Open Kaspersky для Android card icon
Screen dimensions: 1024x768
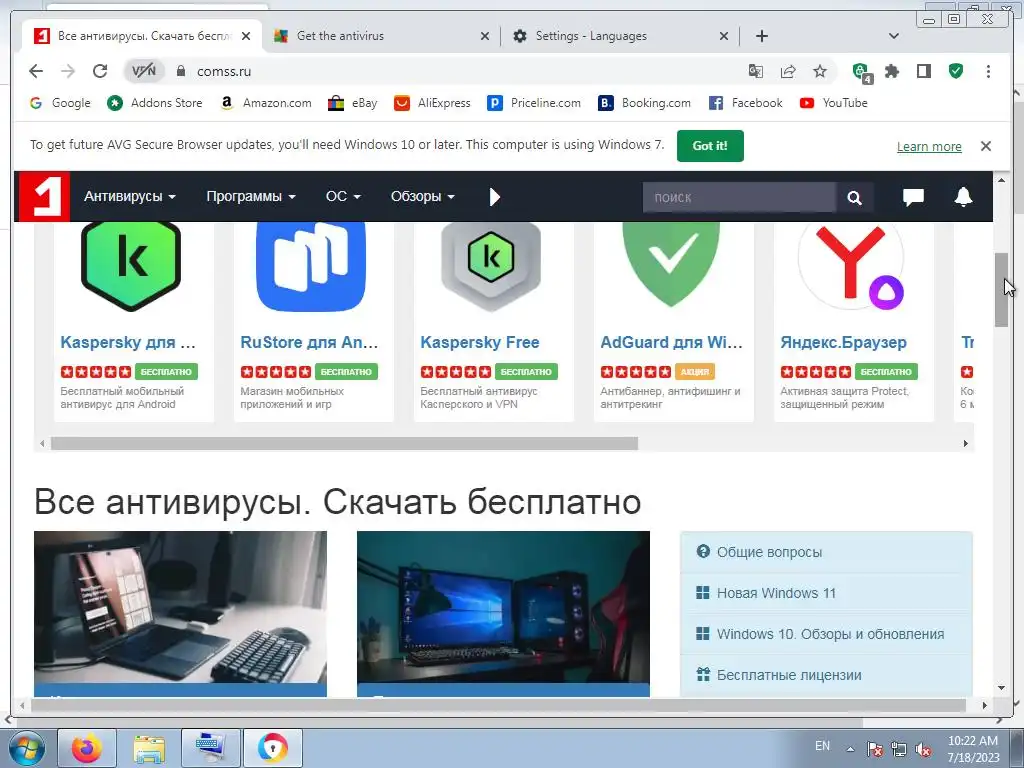coord(131,264)
